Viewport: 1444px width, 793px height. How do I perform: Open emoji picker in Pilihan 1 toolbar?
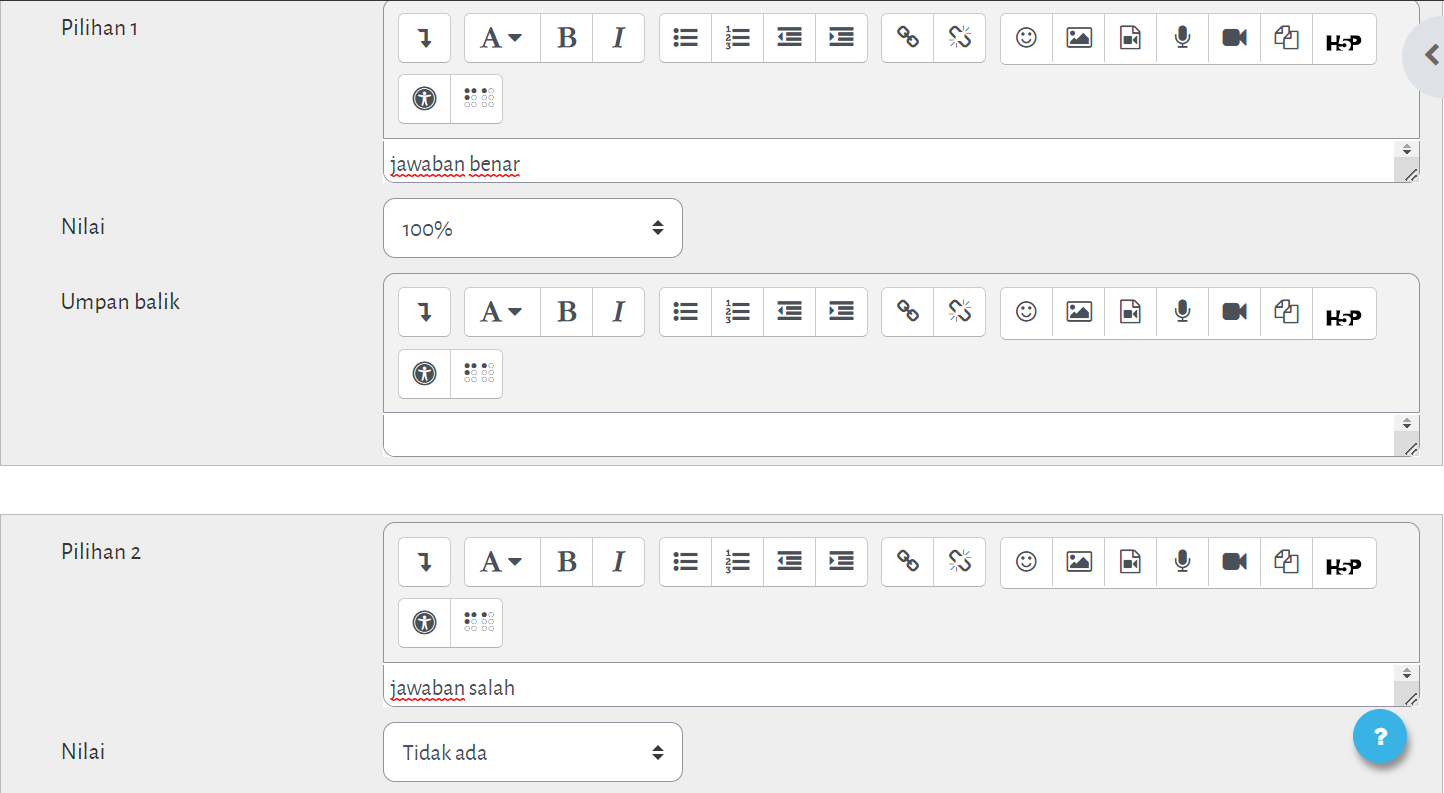pyautogui.click(x=1026, y=38)
